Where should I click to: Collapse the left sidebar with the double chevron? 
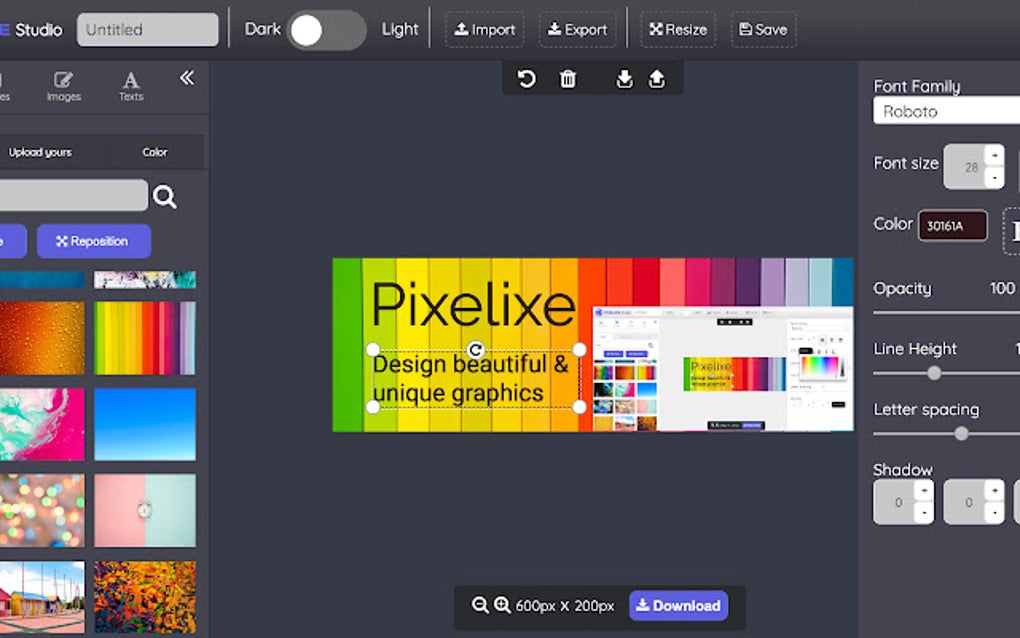pos(187,76)
